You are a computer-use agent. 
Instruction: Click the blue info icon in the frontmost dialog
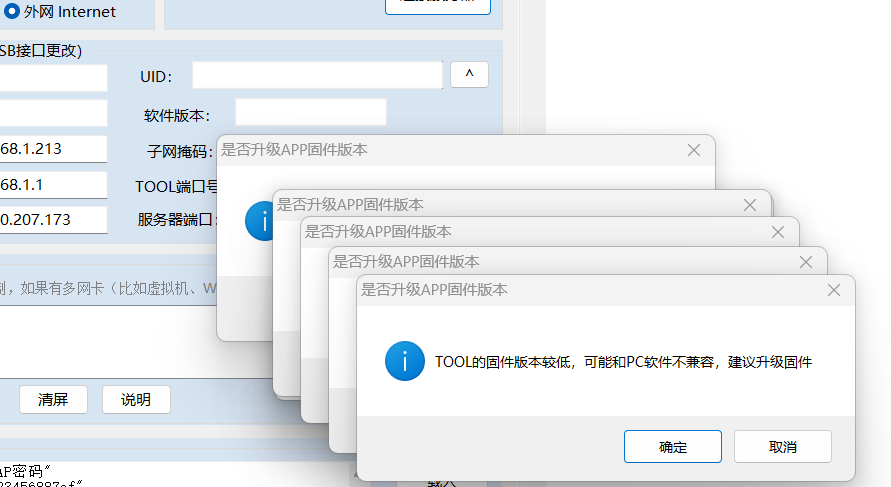(x=404, y=361)
